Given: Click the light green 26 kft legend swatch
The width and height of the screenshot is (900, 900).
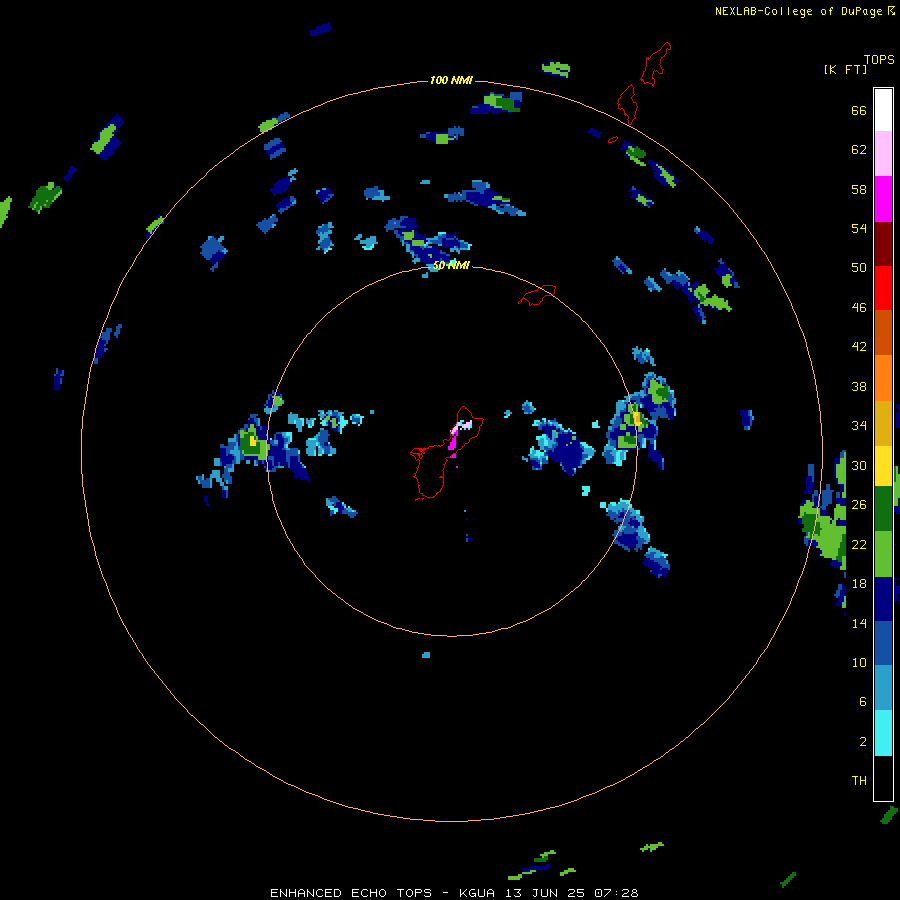Looking at the screenshot, I should point(883,554).
